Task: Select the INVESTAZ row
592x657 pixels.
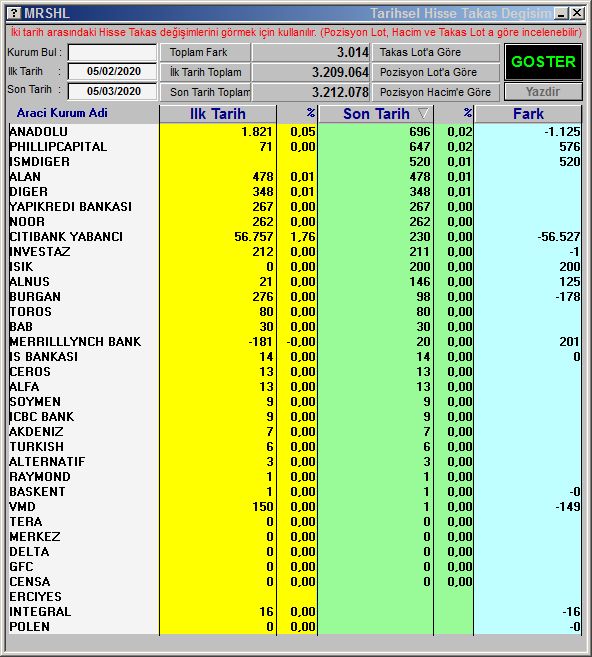Action: point(295,252)
